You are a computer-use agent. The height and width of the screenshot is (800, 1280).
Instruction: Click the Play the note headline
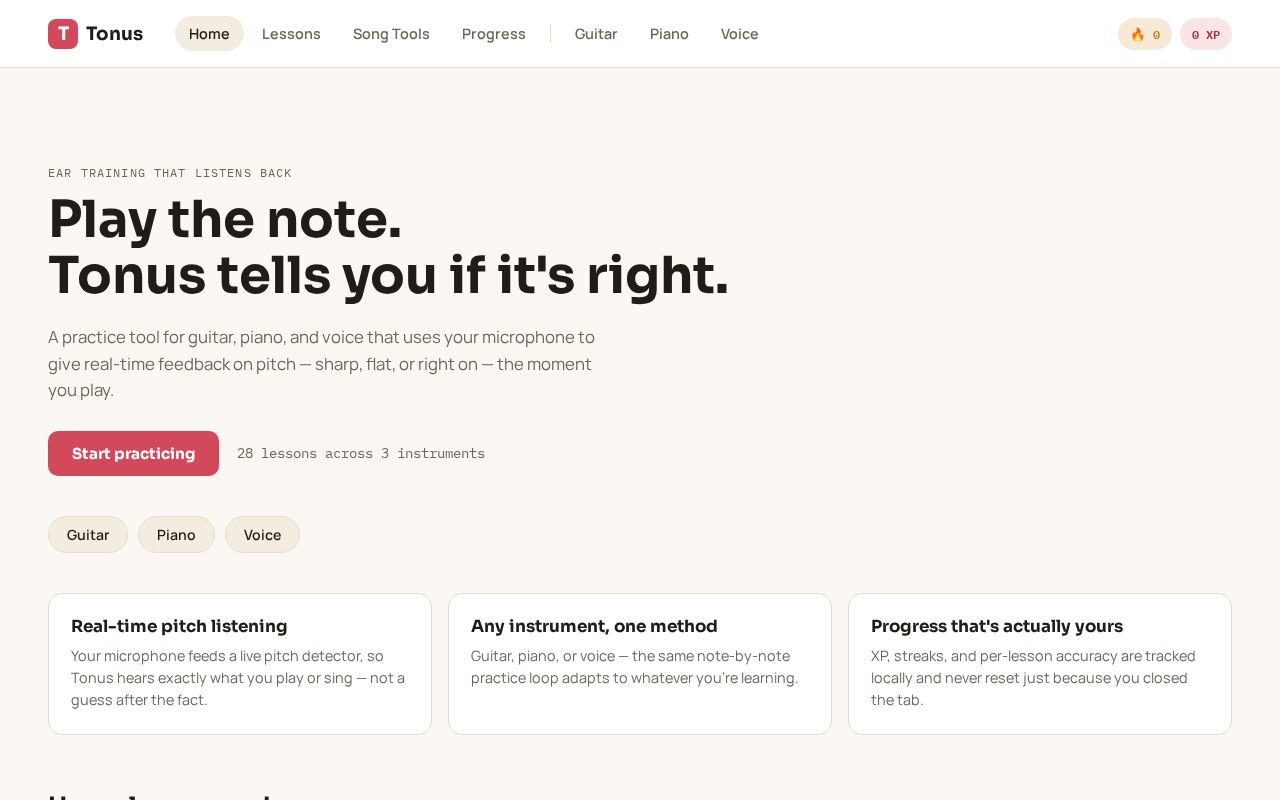[x=225, y=219]
